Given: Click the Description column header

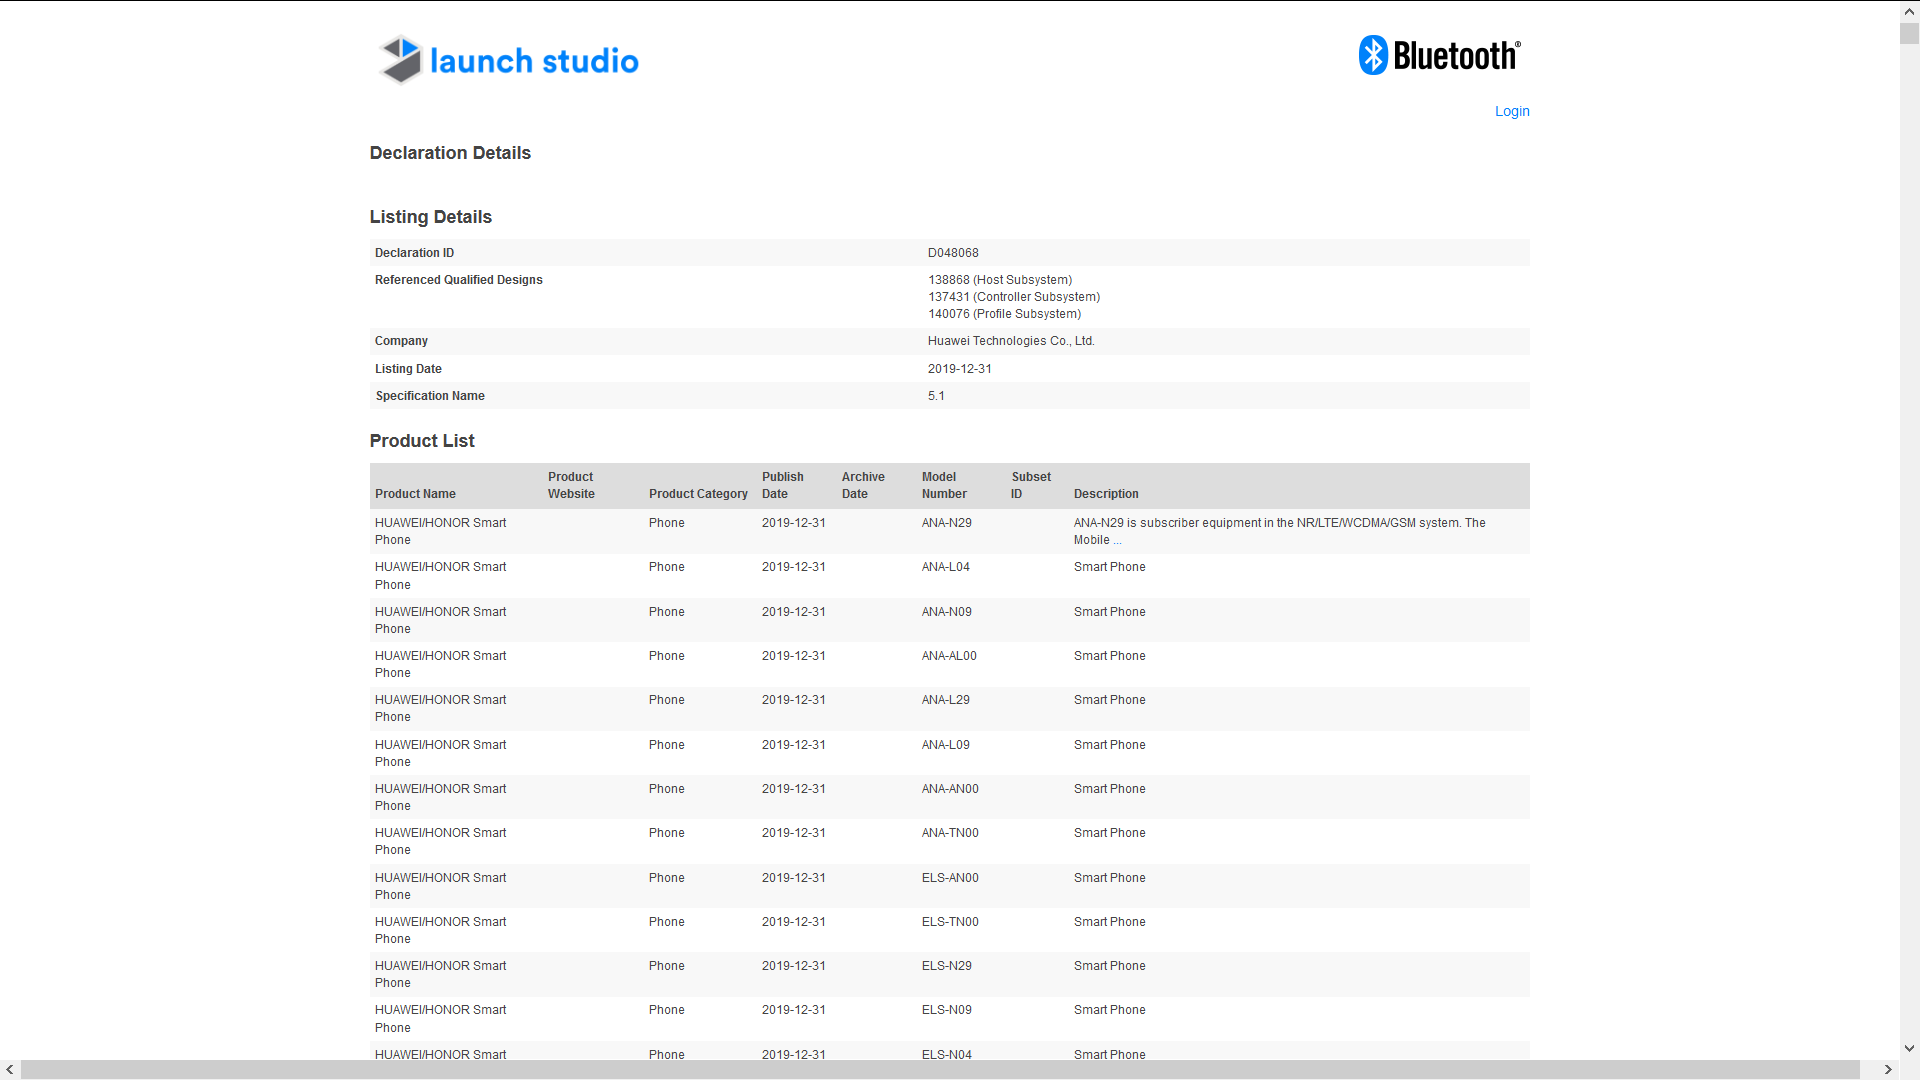Looking at the screenshot, I should pos(1106,494).
